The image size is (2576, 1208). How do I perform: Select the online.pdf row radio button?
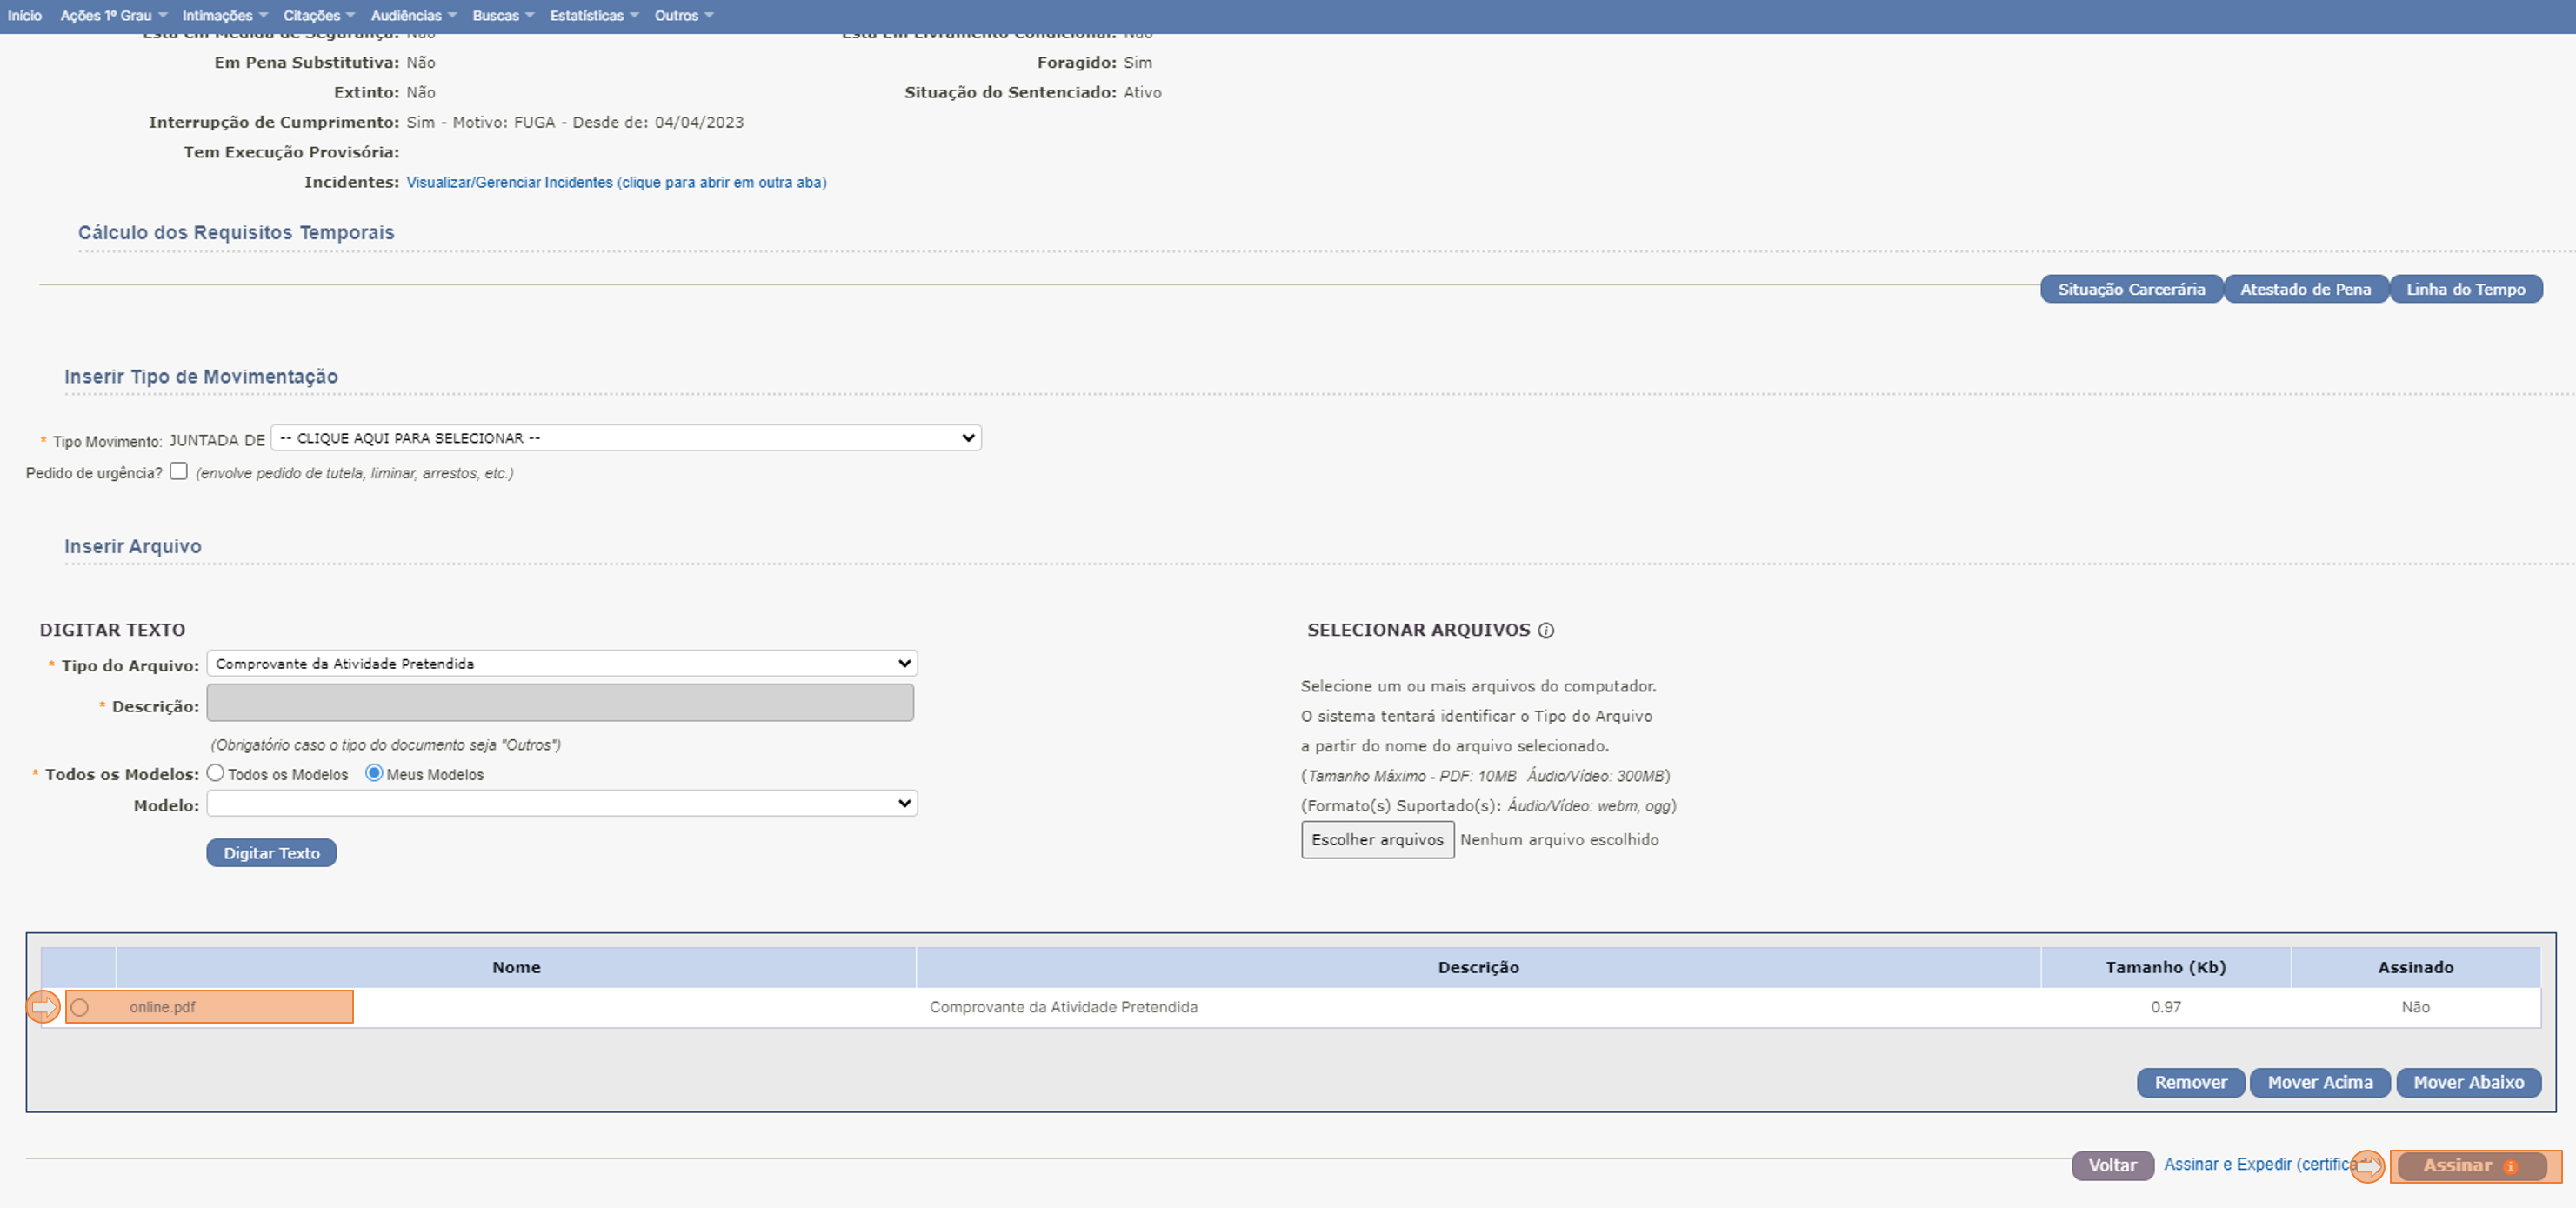[x=80, y=1007]
